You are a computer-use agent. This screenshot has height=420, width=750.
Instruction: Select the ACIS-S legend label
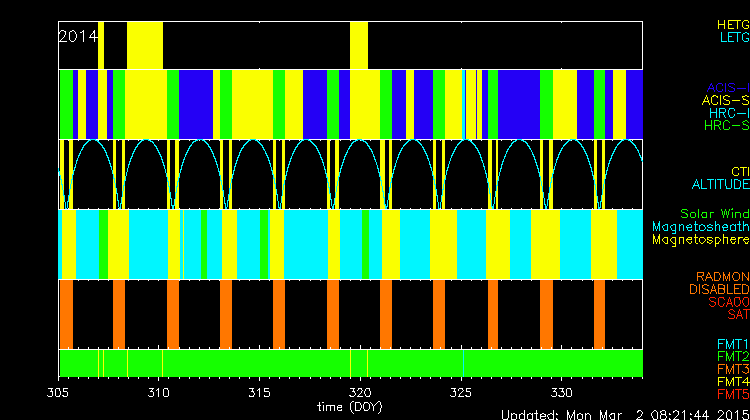click(725, 100)
